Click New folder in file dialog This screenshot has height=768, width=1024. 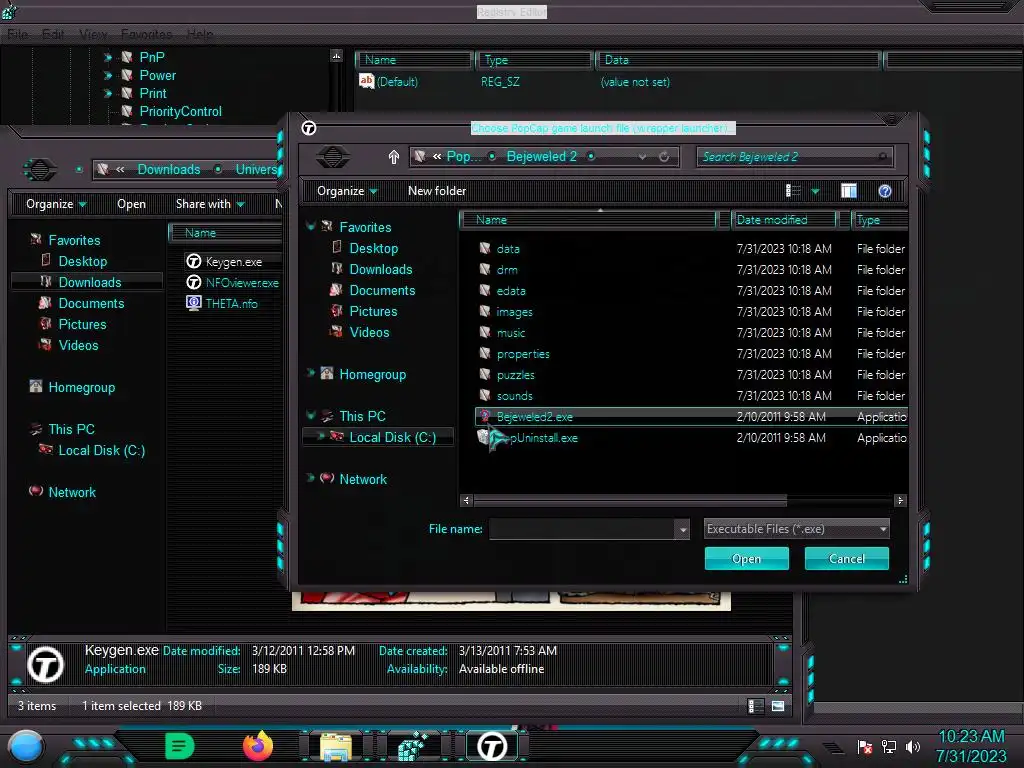tap(437, 191)
